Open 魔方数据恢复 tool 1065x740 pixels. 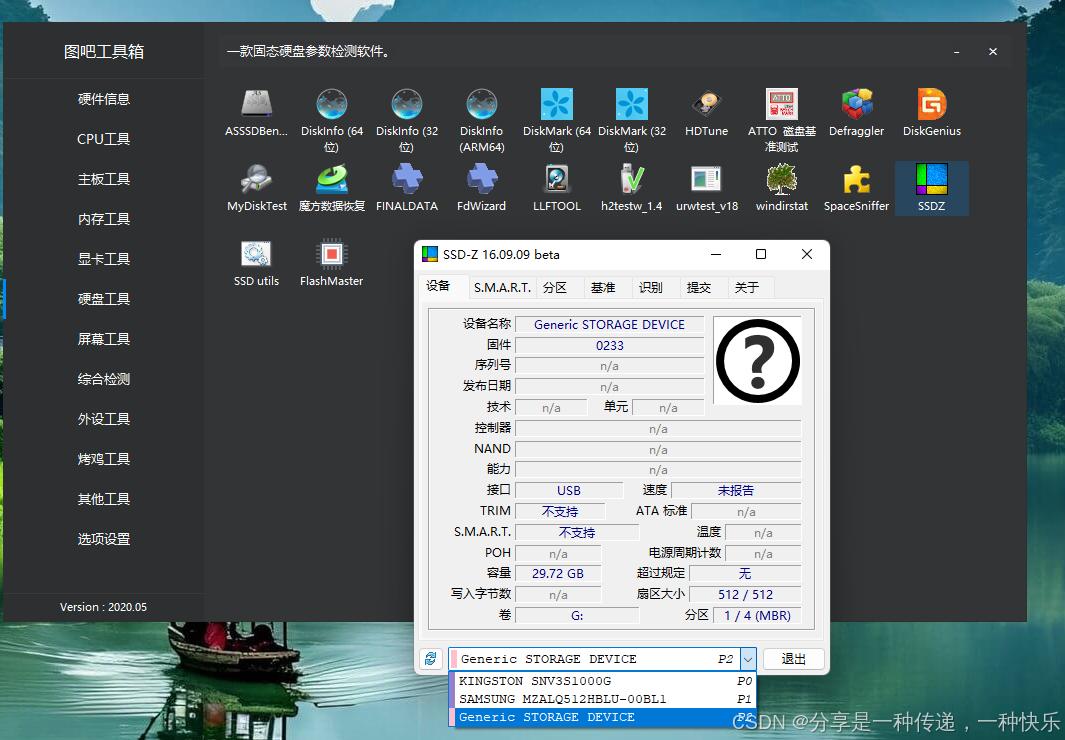pos(331,179)
